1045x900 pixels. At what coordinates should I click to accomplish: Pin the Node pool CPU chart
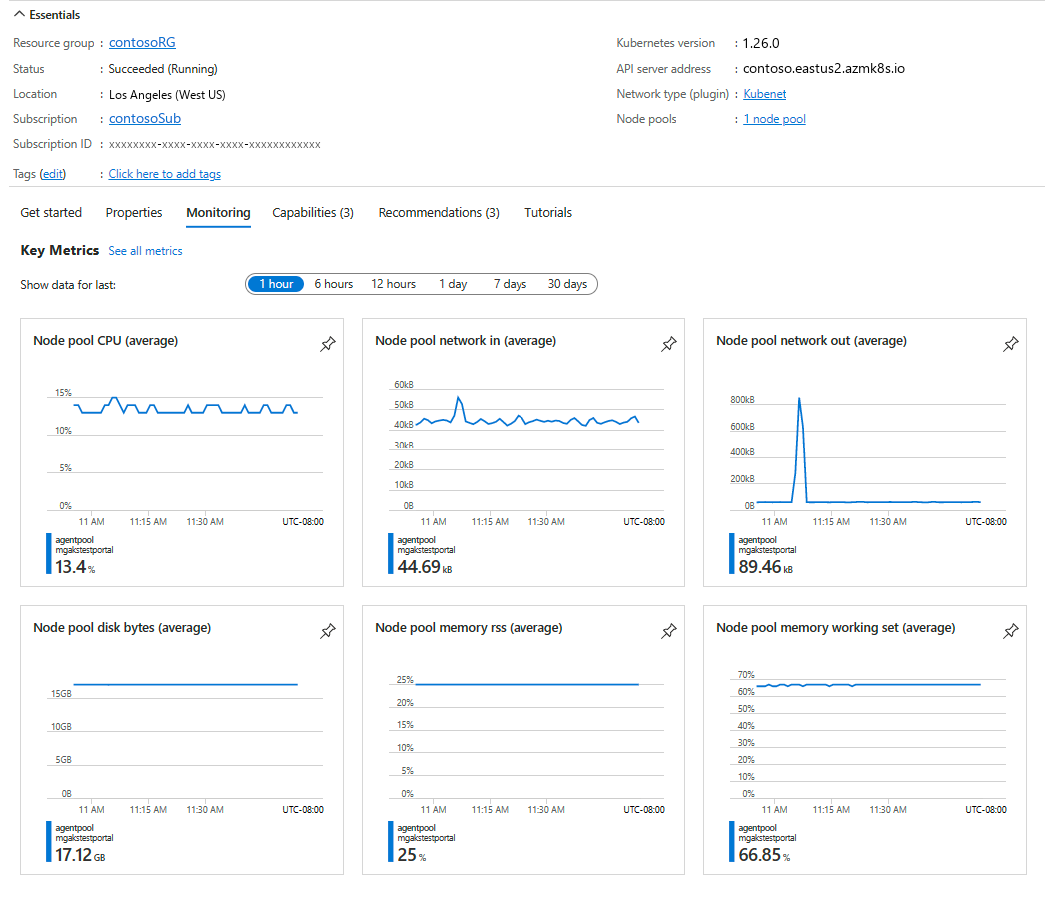click(327, 344)
